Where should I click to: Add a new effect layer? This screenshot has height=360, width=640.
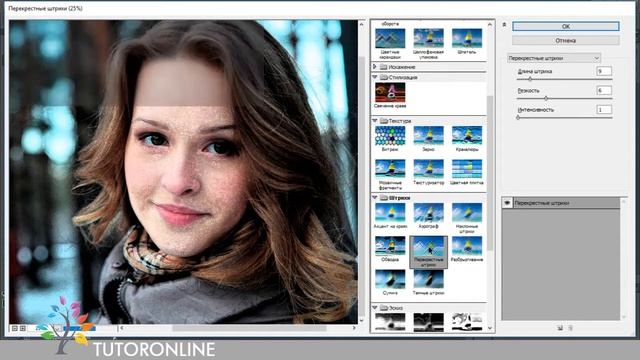560,328
